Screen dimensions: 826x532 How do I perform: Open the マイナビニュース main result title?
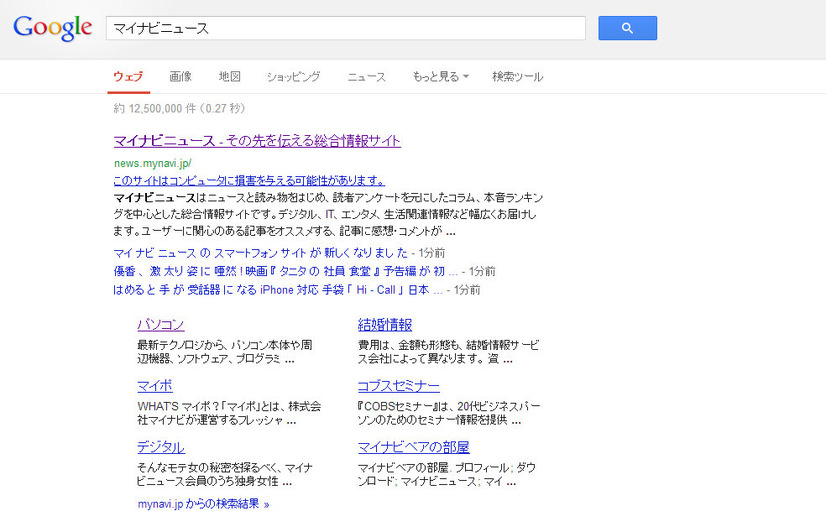click(257, 141)
